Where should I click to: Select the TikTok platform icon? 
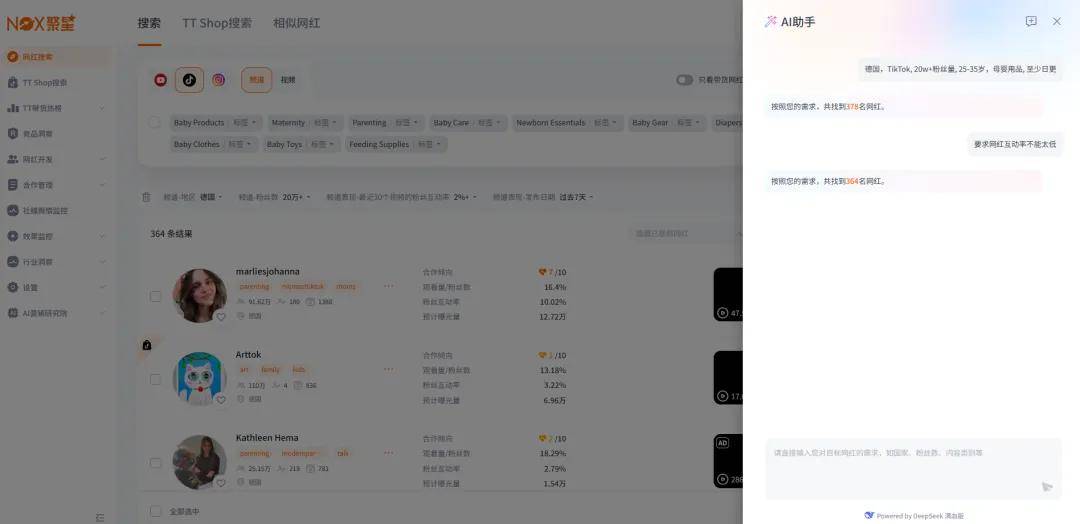[189, 80]
